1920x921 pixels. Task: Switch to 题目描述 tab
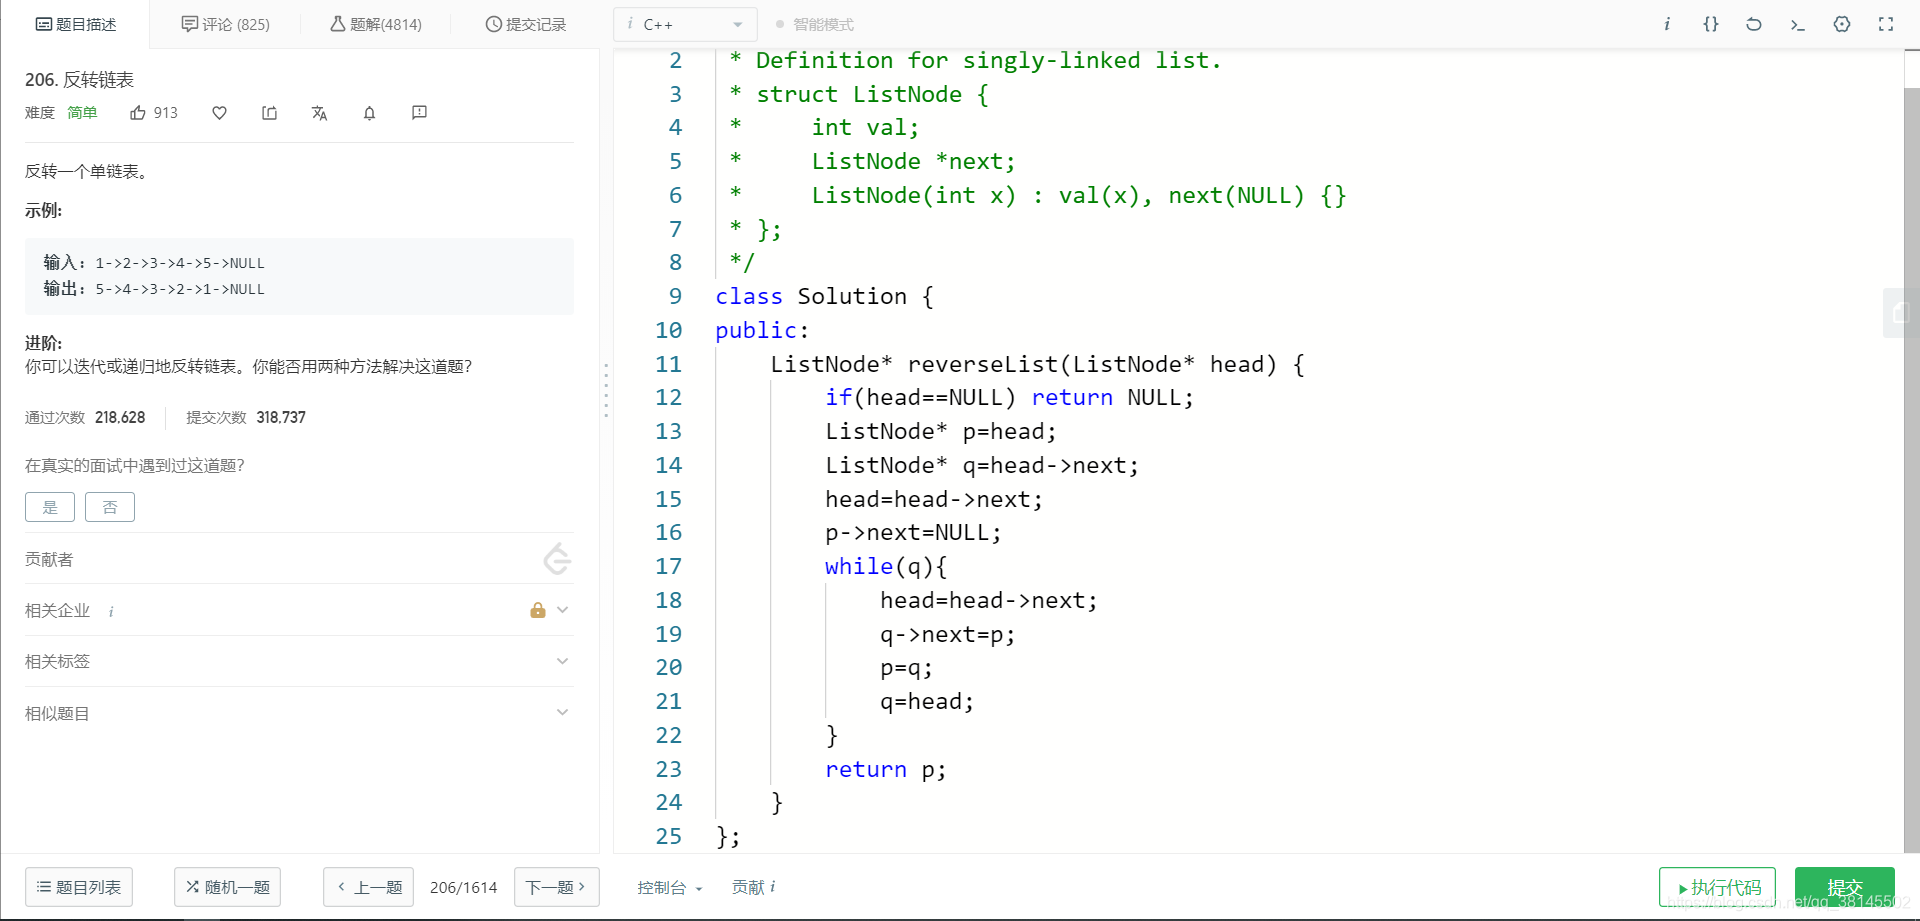point(76,24)
